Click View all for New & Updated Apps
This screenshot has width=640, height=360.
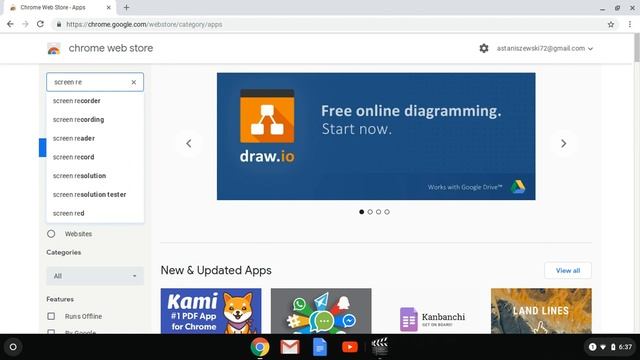(568, 271)
